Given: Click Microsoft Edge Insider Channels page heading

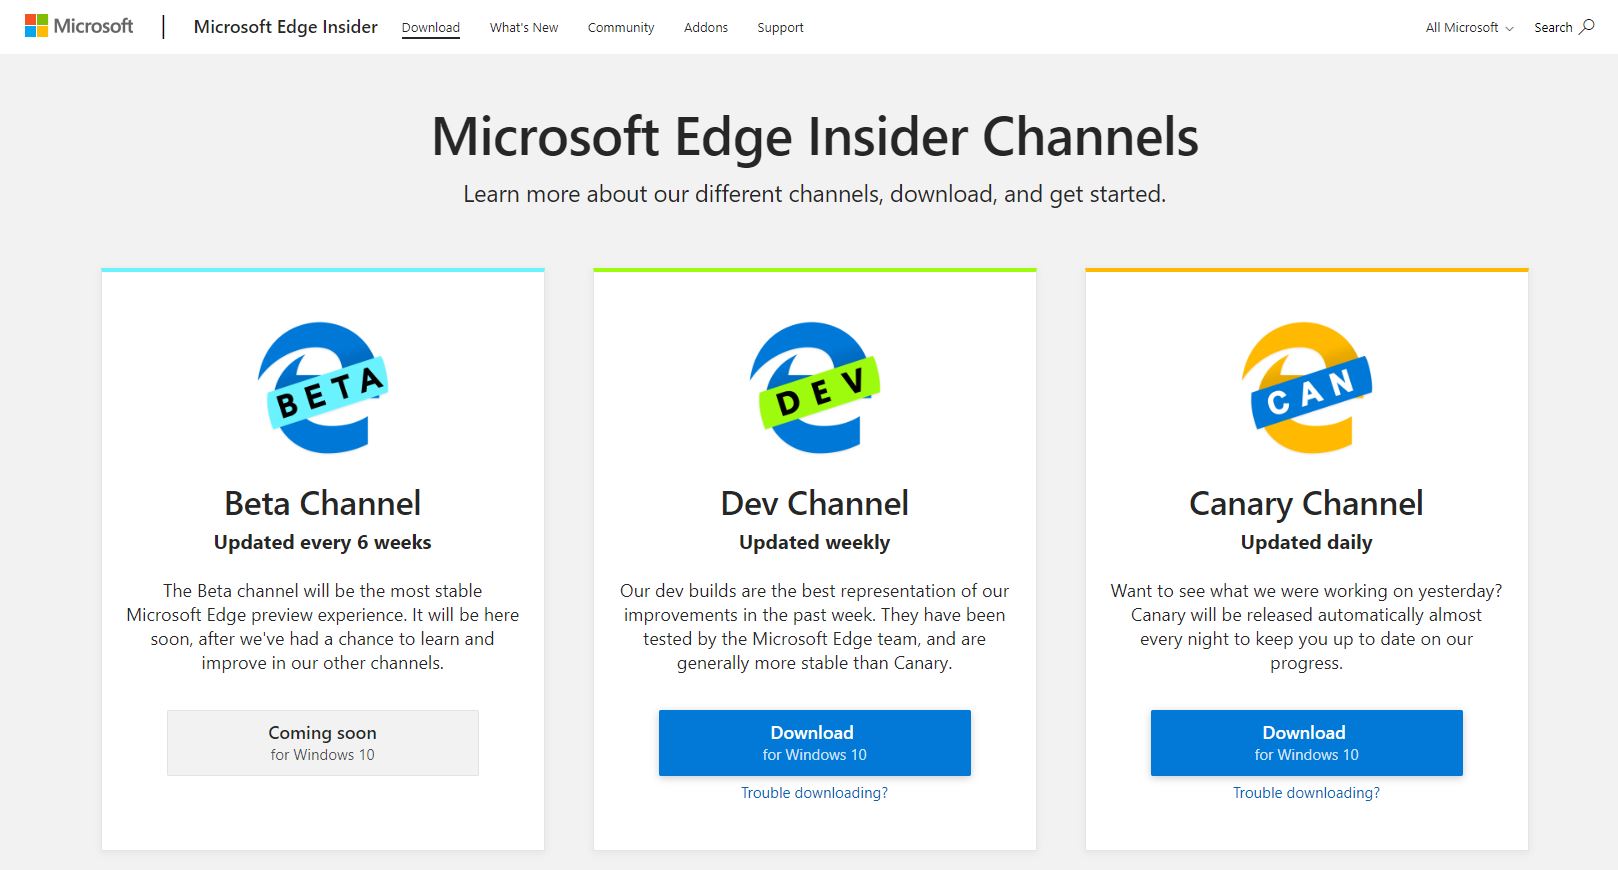Looking at the screenshot, I should pos(815,137).
